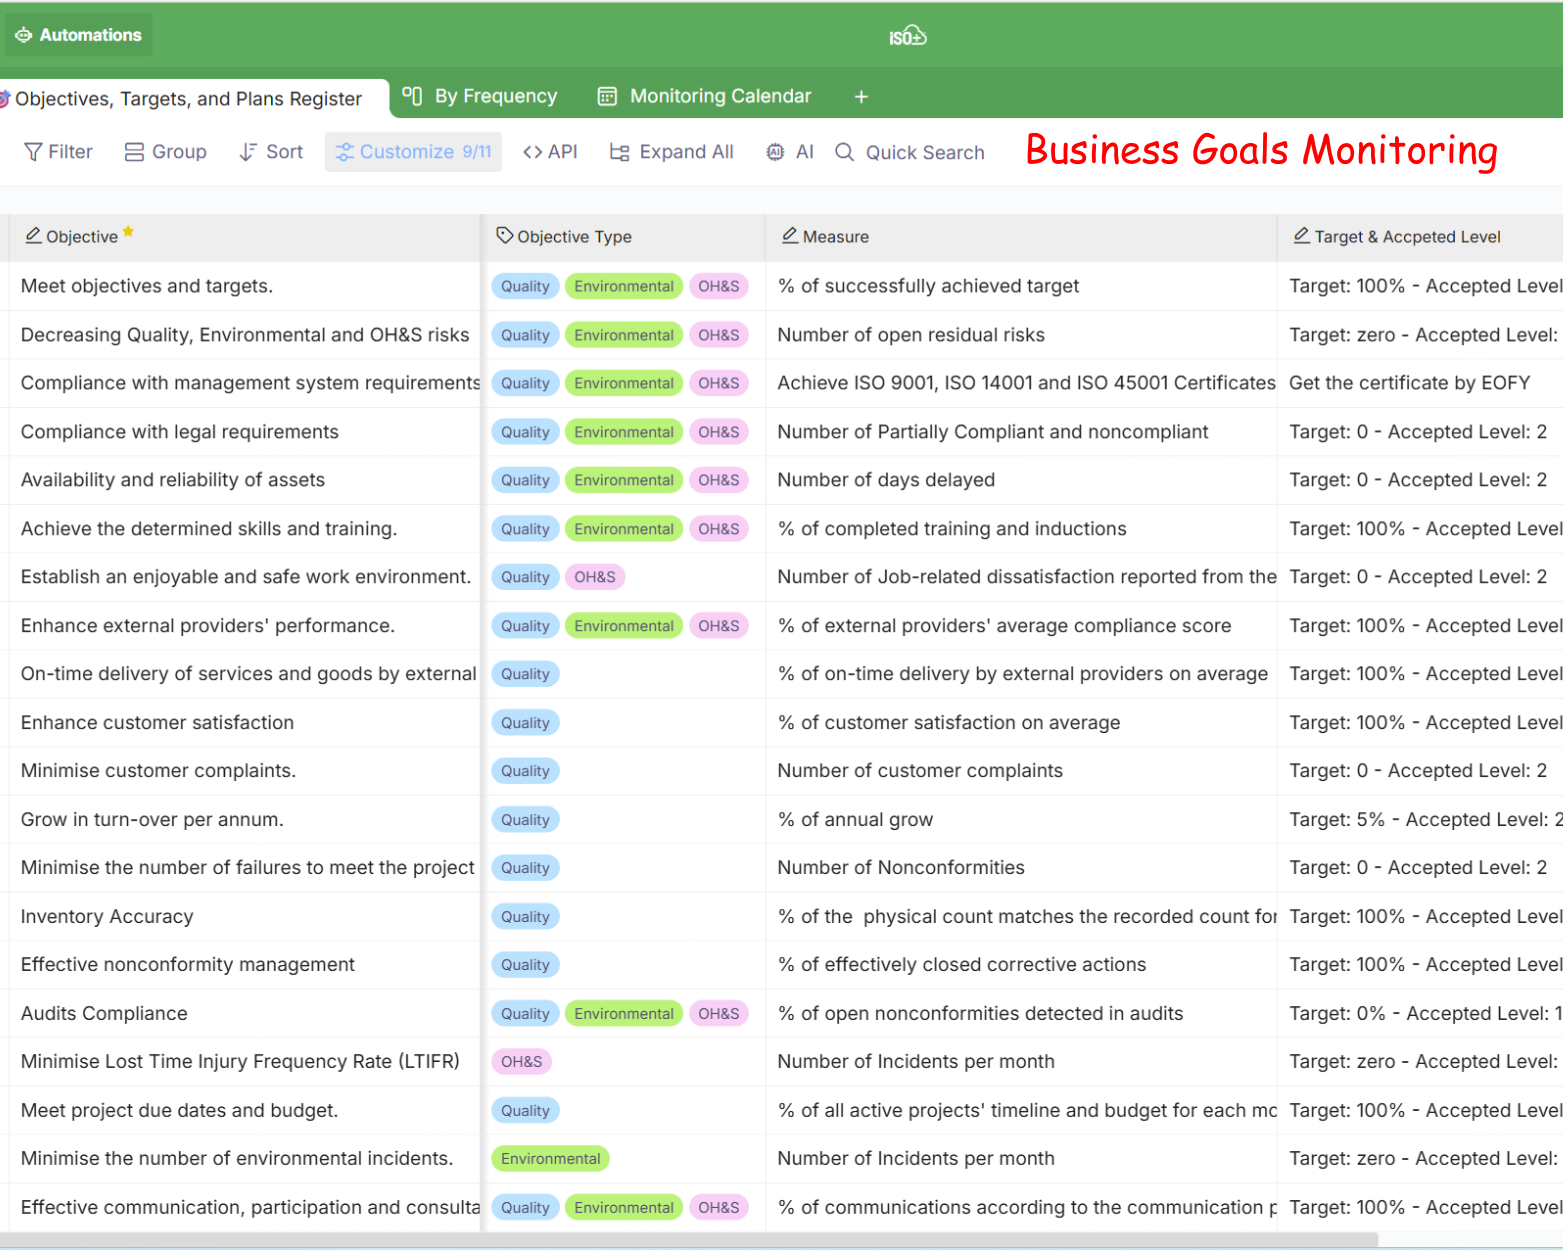Click the Group rows icon
The width and height of the screenshot is (1563, 1250).
pyautogui.click(x=134, y=152)
